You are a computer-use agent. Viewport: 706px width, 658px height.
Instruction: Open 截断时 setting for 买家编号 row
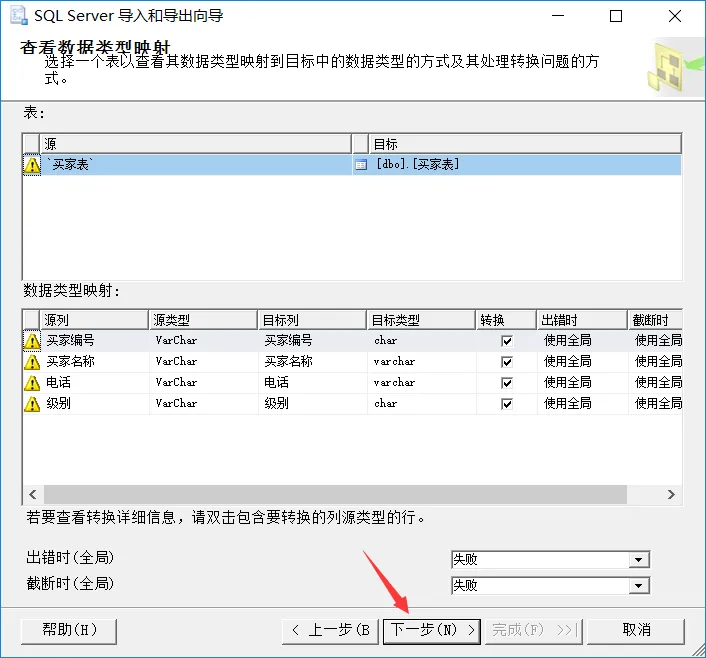[656, 340]
